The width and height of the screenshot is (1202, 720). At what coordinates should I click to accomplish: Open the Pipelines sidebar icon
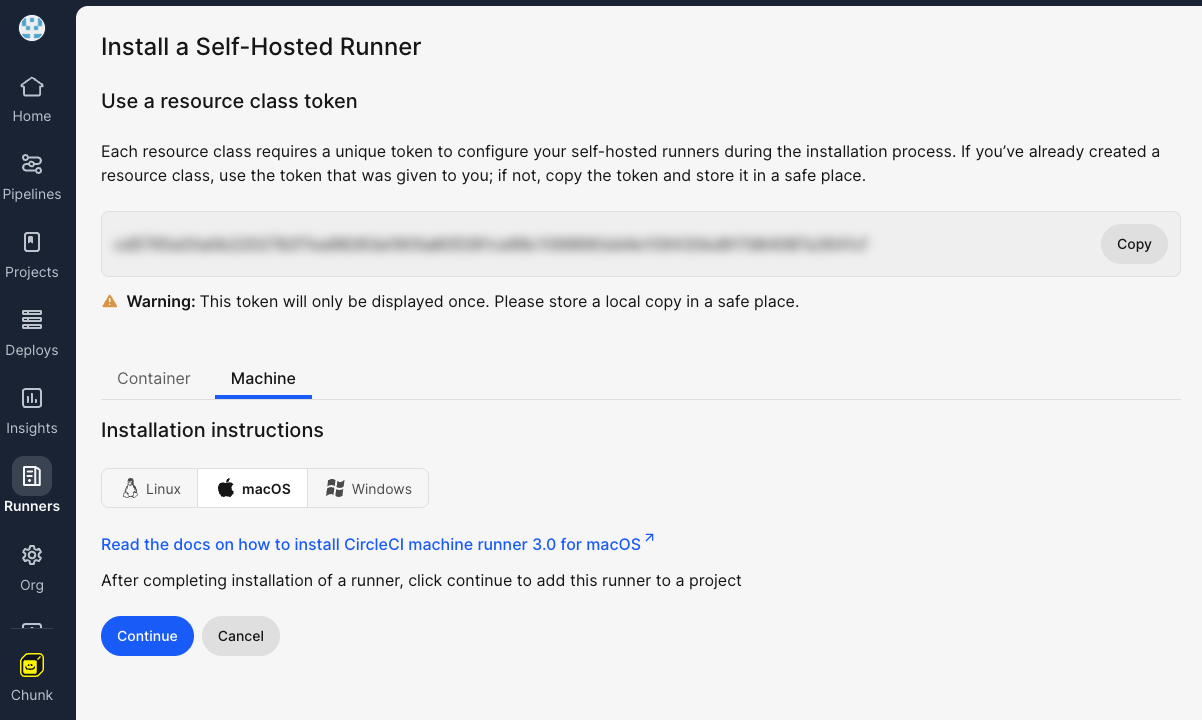click(32, 164)
